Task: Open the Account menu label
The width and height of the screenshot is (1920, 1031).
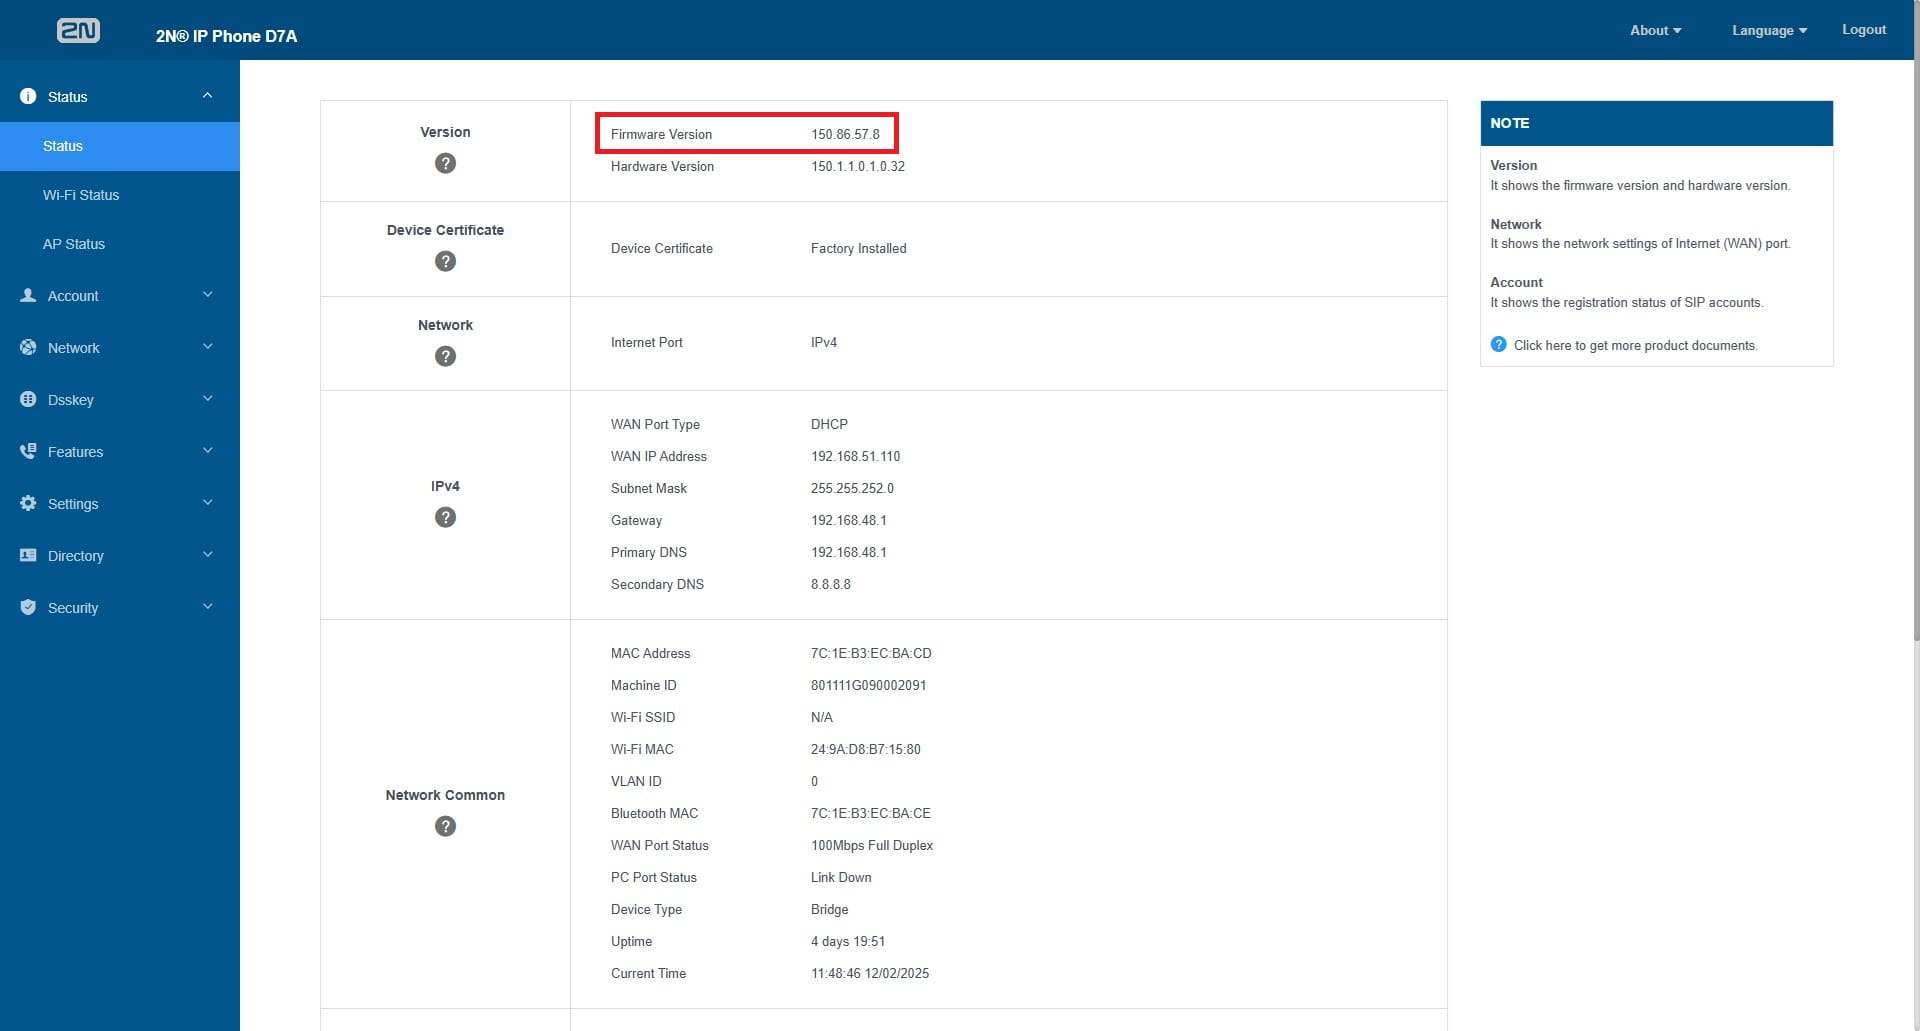Action: tap(73, 296)
